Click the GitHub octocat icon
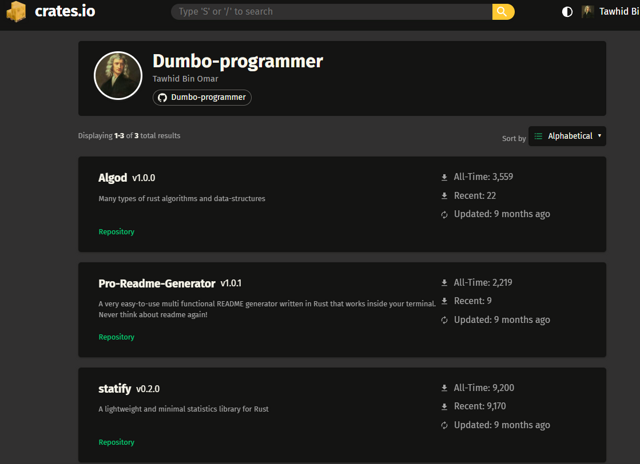This screenshot has width=640, height=464. 162,98
